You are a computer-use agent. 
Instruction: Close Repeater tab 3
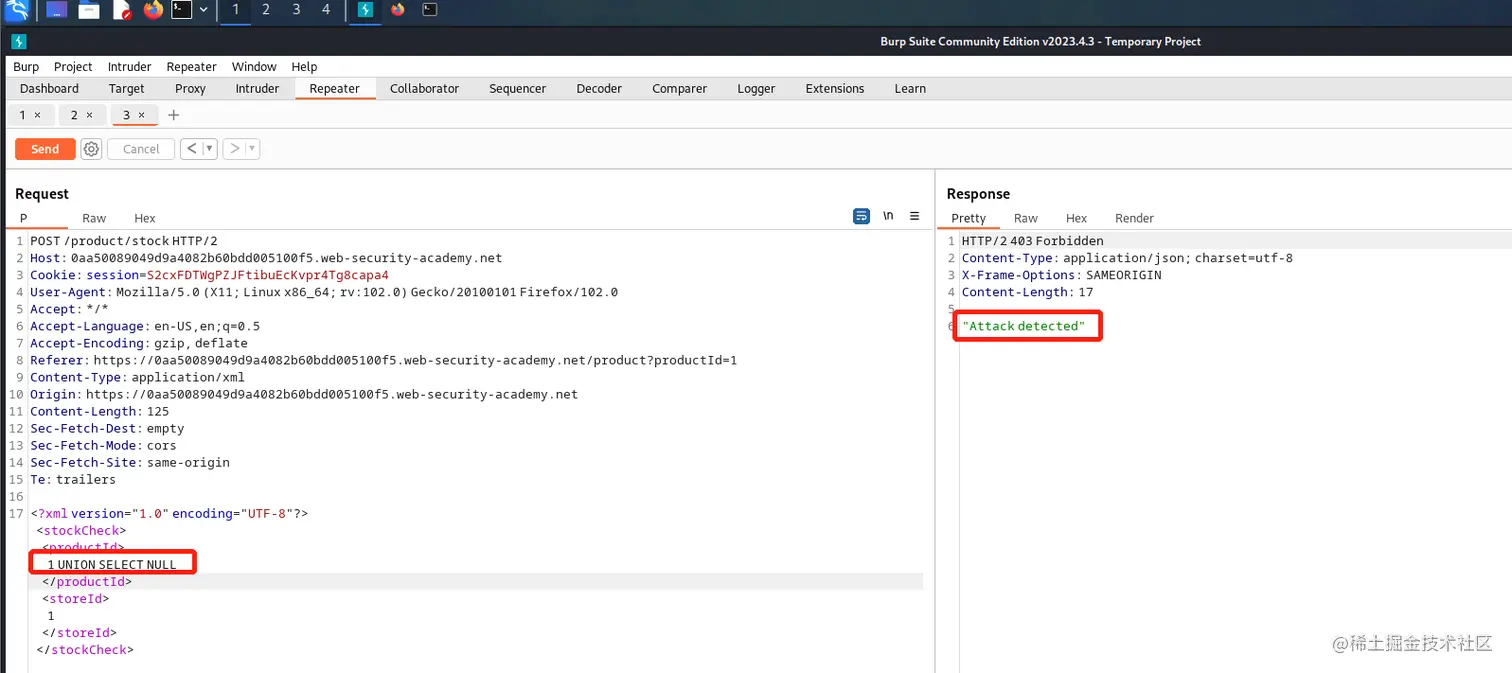(141, 115)
